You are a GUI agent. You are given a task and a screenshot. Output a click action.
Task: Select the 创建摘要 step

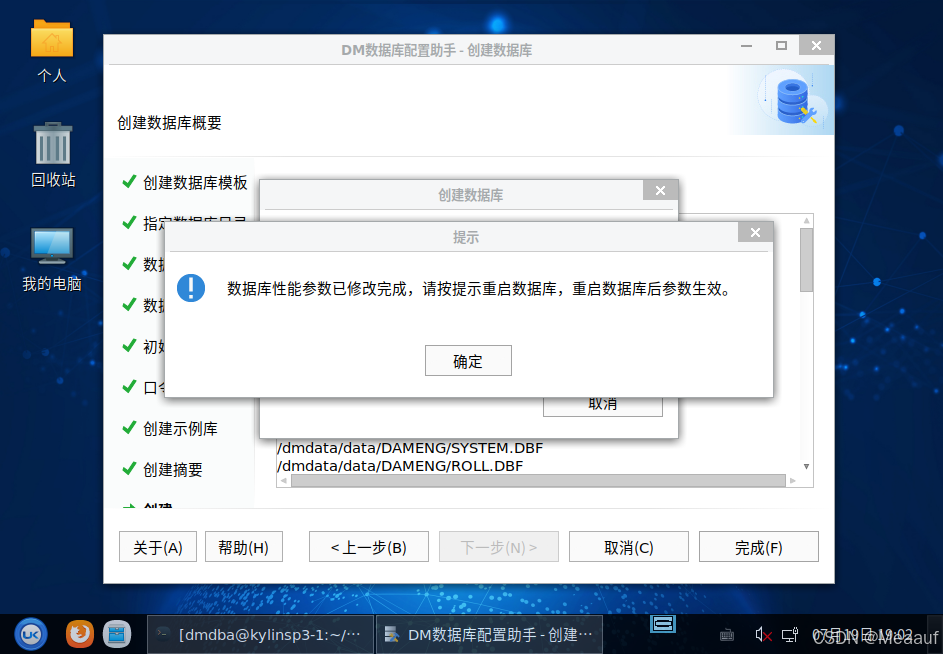173,469
